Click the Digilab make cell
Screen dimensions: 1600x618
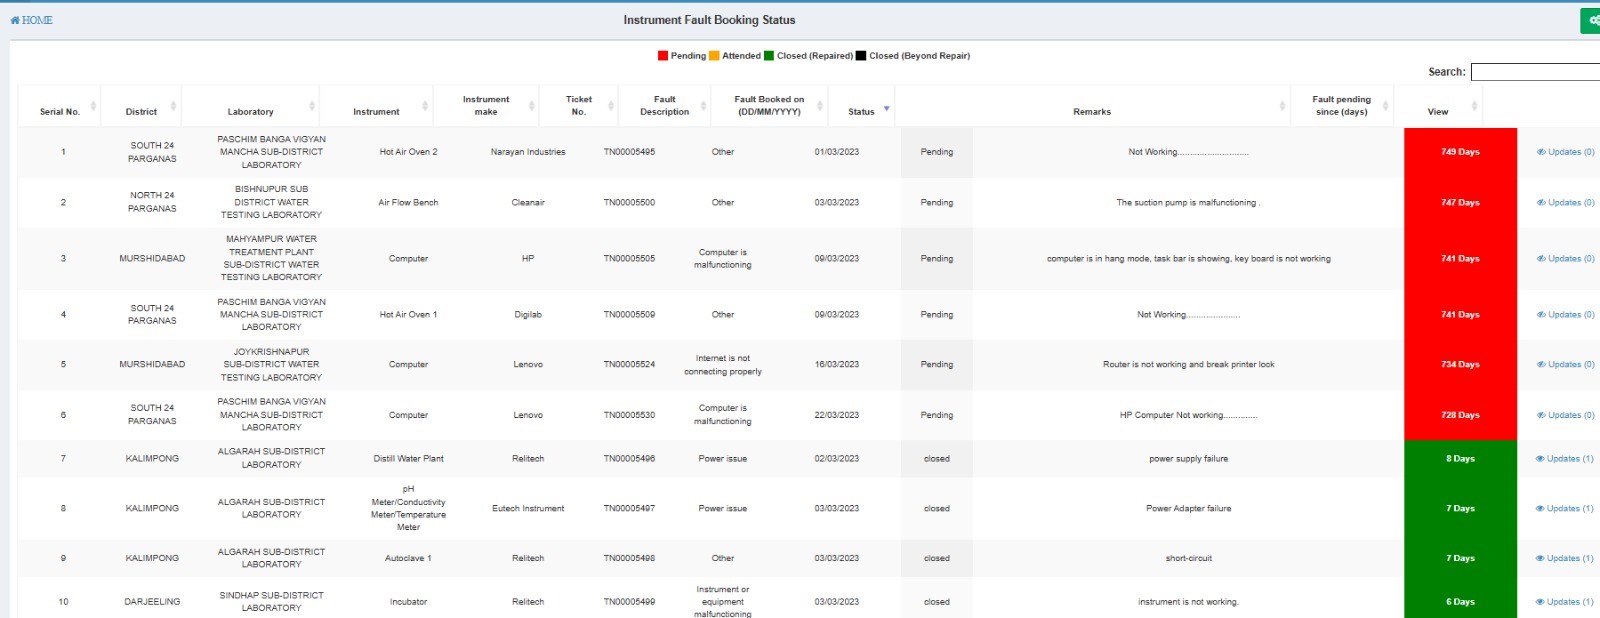(528, 314)
